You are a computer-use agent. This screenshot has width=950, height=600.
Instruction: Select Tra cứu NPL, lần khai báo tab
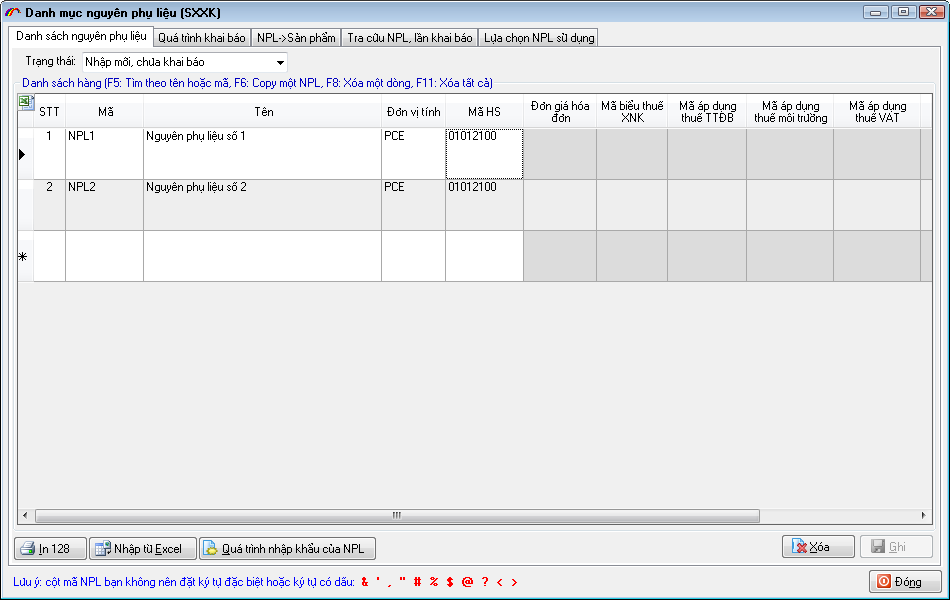coord(409,38)
